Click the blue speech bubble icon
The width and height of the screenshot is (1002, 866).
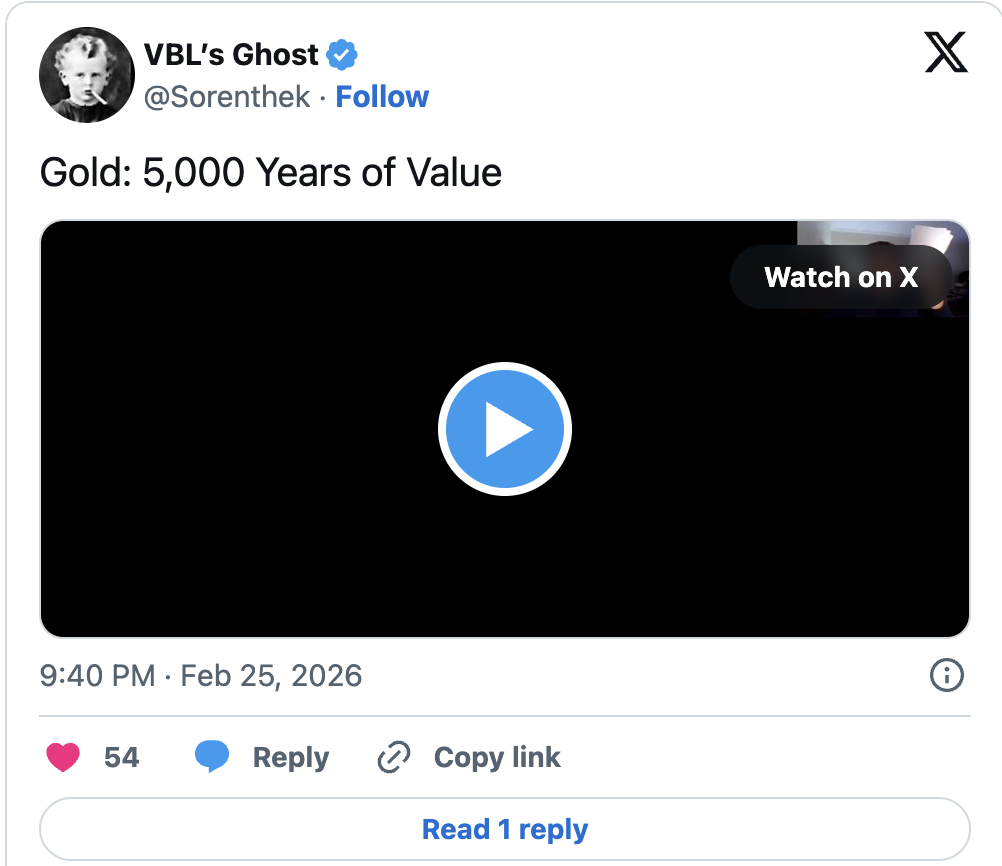tap(212, 757)
